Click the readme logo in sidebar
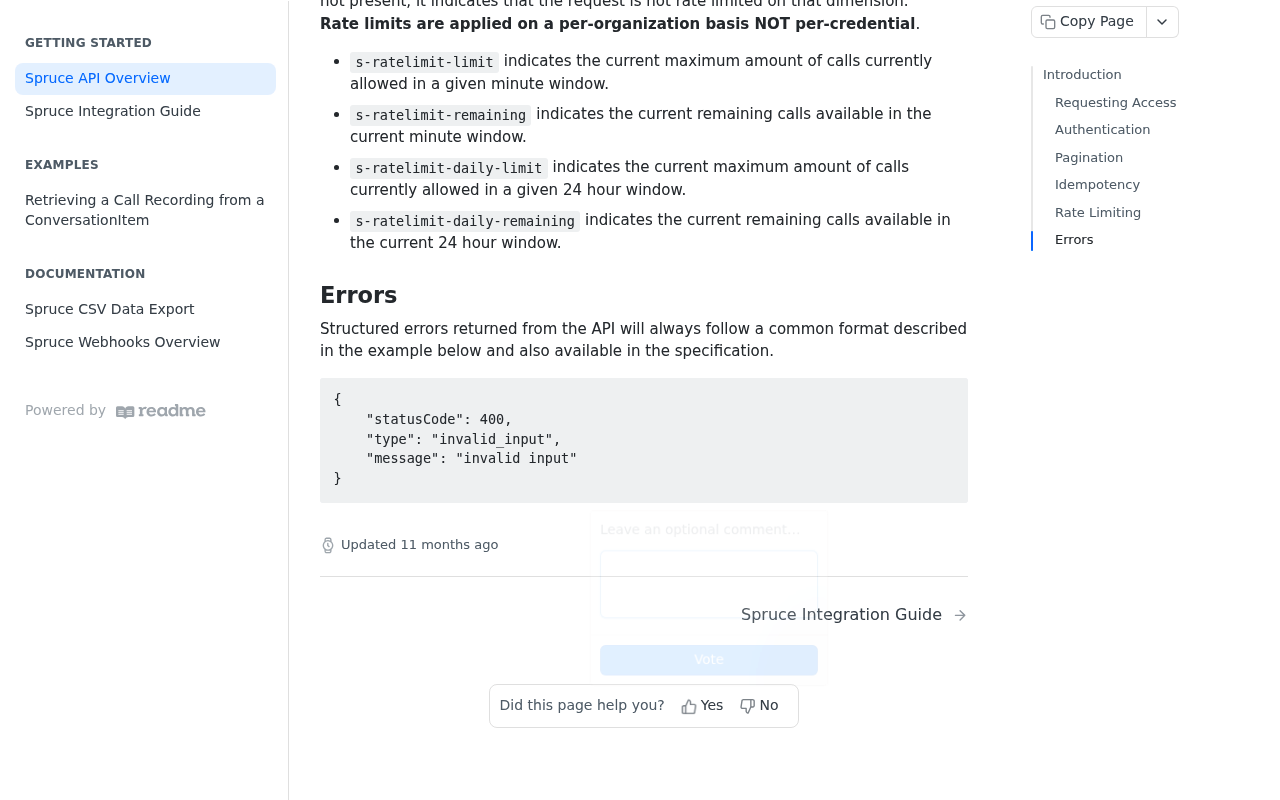 click(161, 411)
